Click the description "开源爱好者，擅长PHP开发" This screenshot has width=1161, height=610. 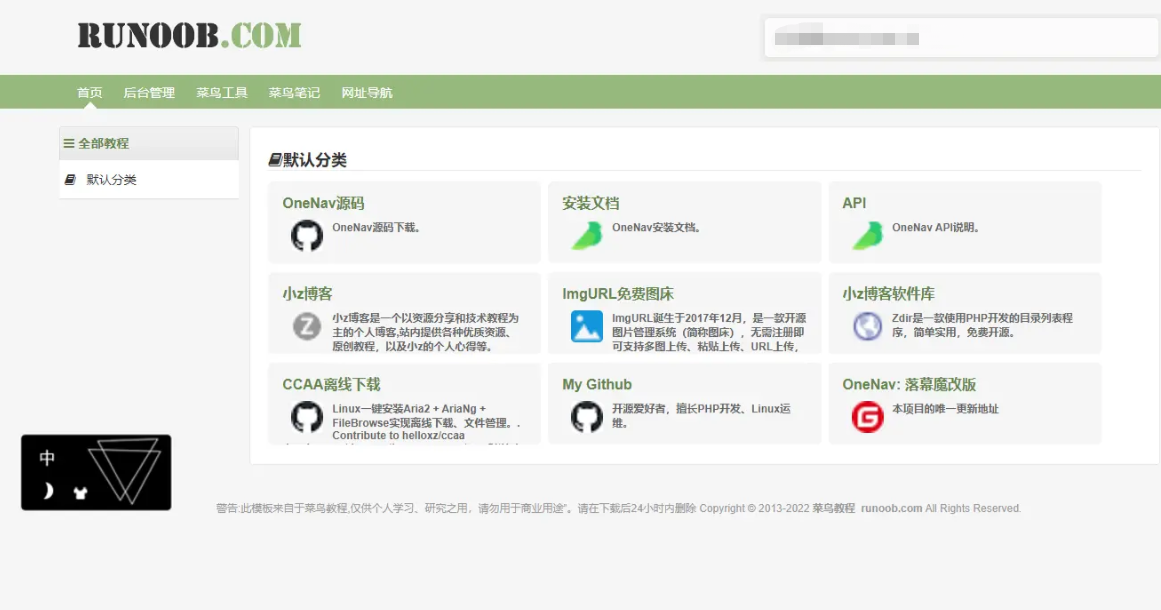coord(701,415)
